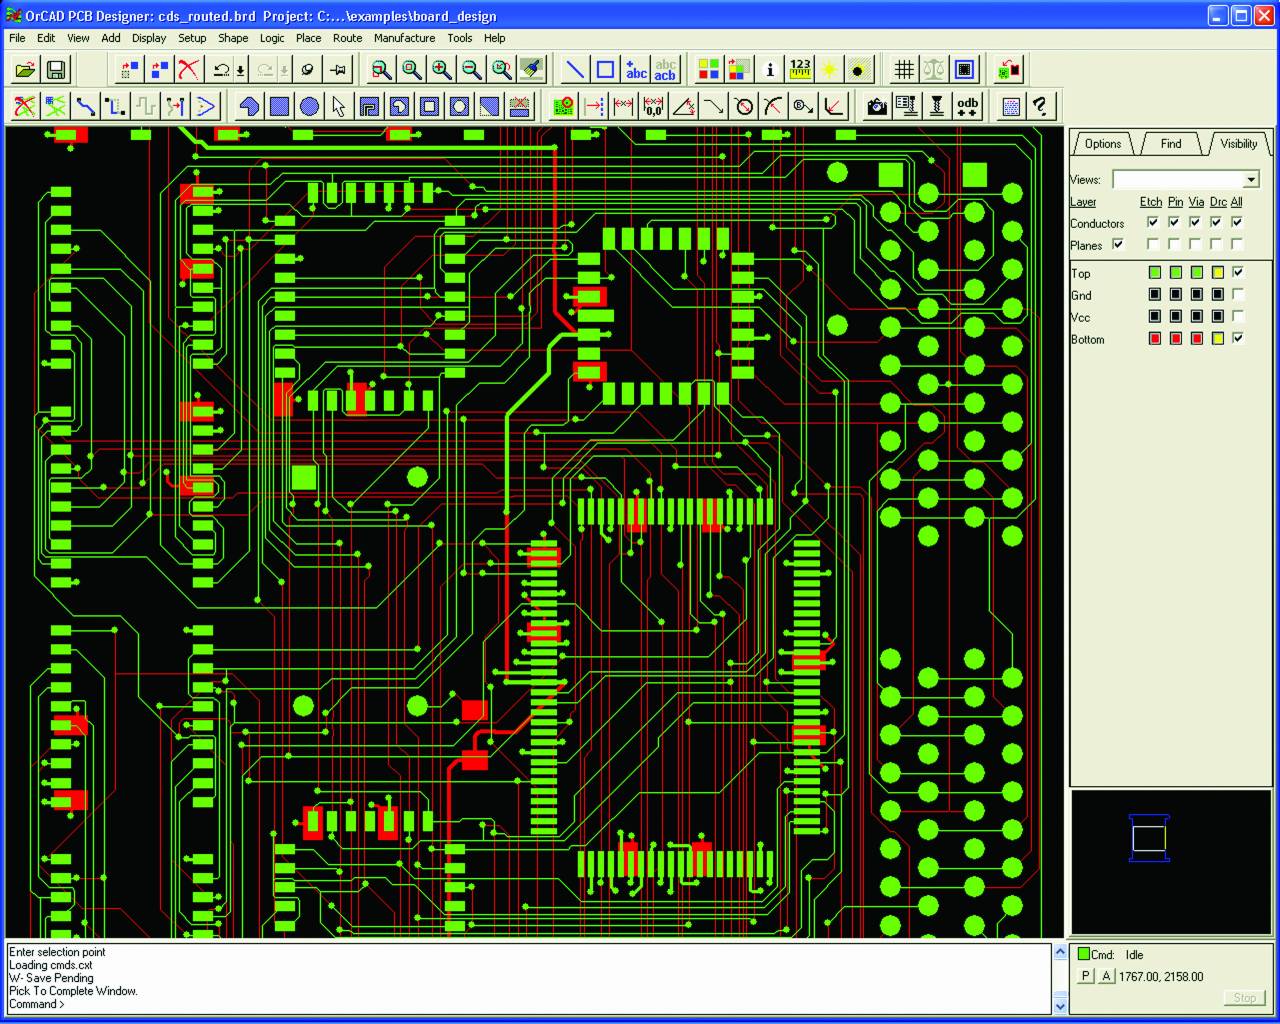This screenshot has width=1280, height=1024.
Task: Click the command console scroll-up arrow
Action: (1060, 952)
